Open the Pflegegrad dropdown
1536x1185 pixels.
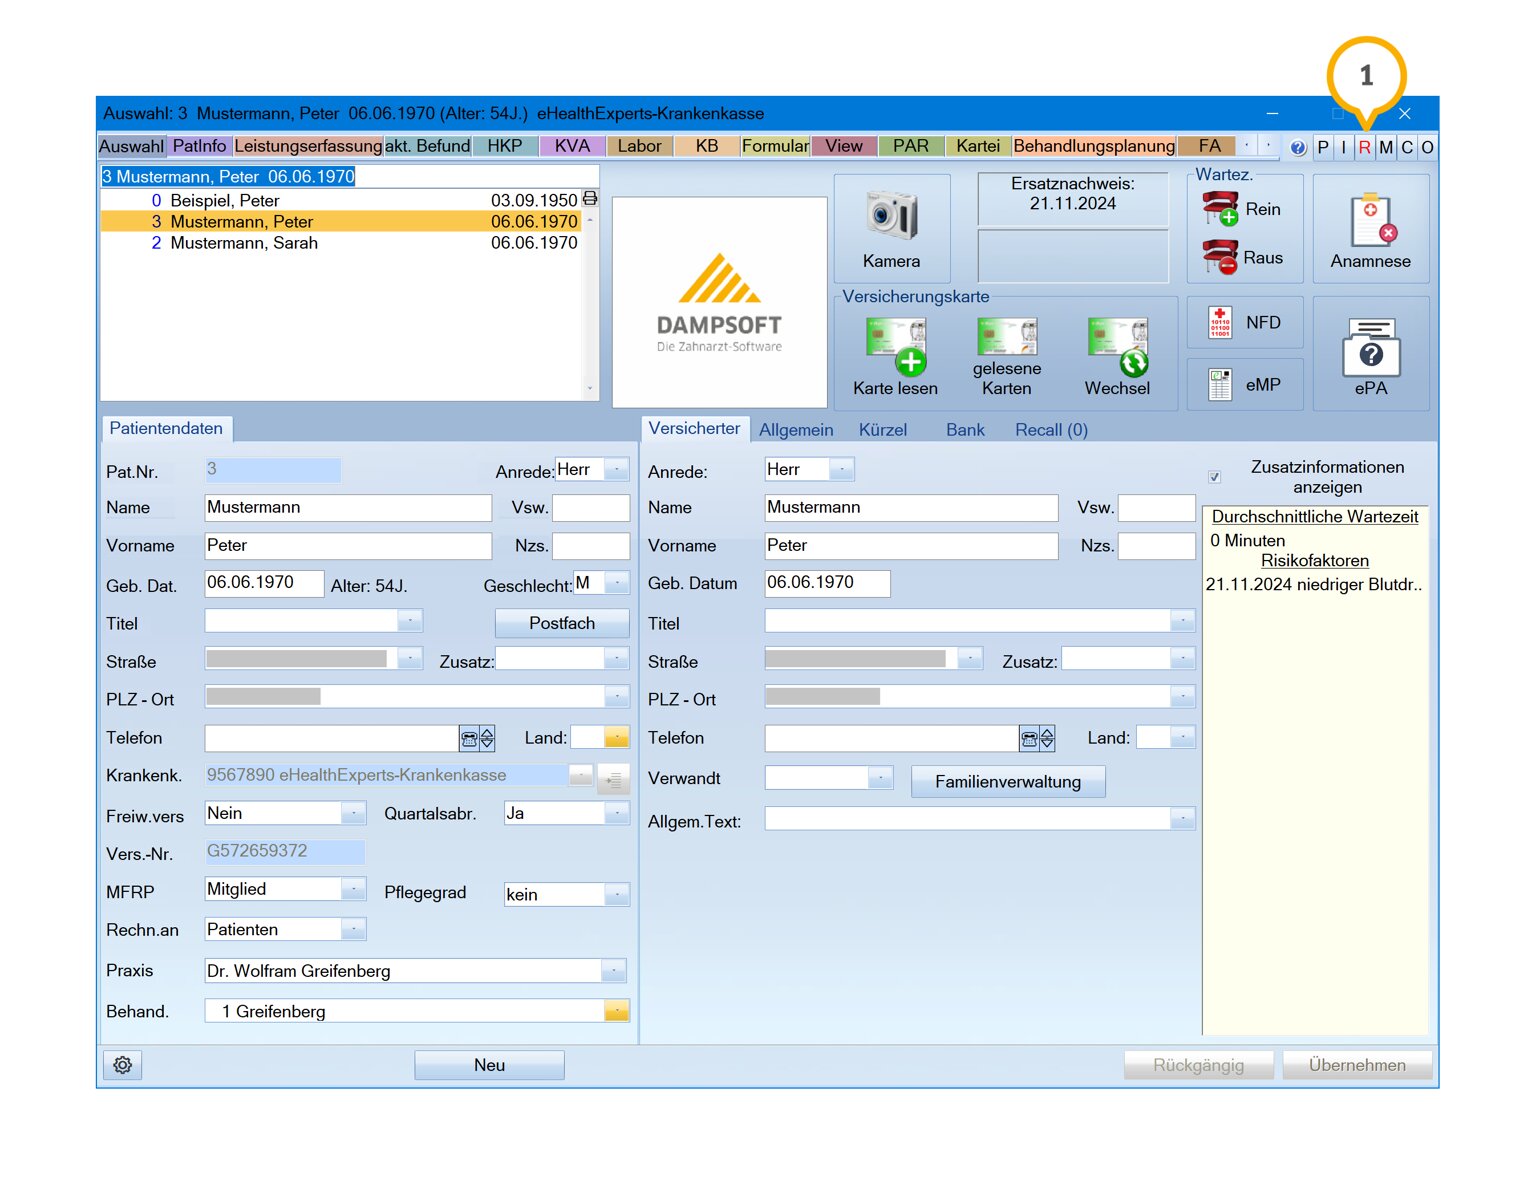[617, 894]
